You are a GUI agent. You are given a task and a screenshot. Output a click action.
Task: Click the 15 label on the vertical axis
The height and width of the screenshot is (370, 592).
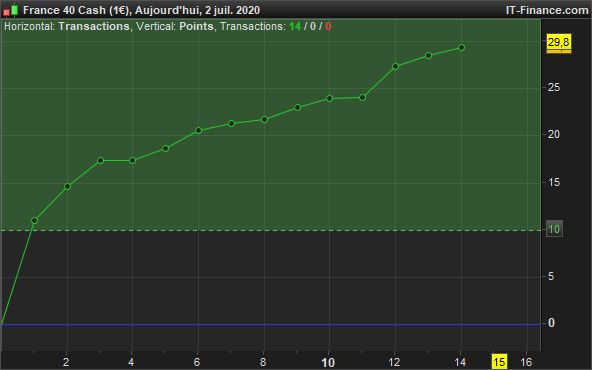point(554,183)
